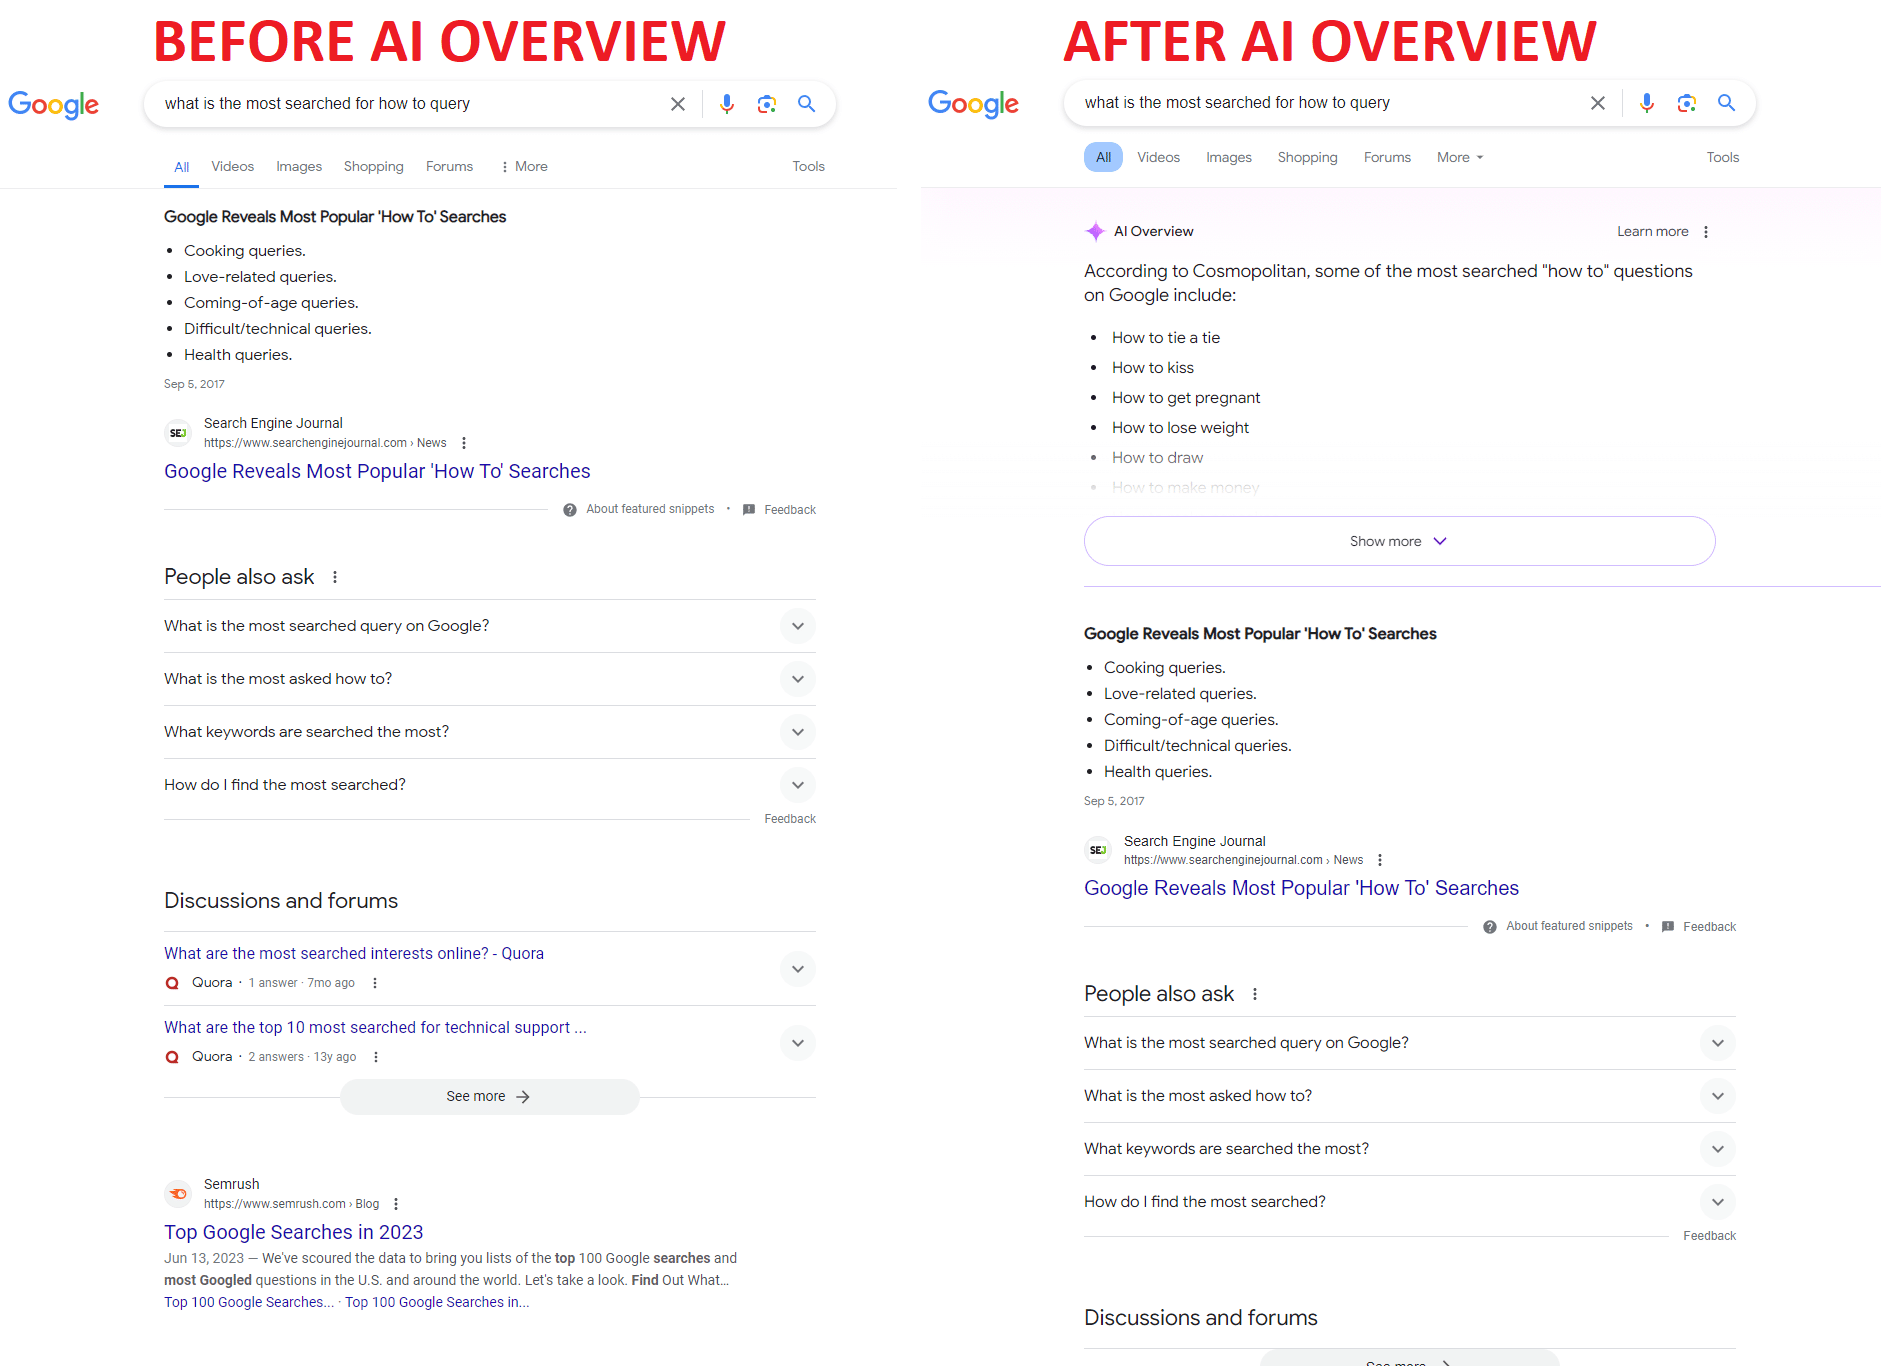The width and height of the screenshot is (1882, 1366).
Task: Open the AI Overview three-dot options menu
Action: [x=1706, y=232]
